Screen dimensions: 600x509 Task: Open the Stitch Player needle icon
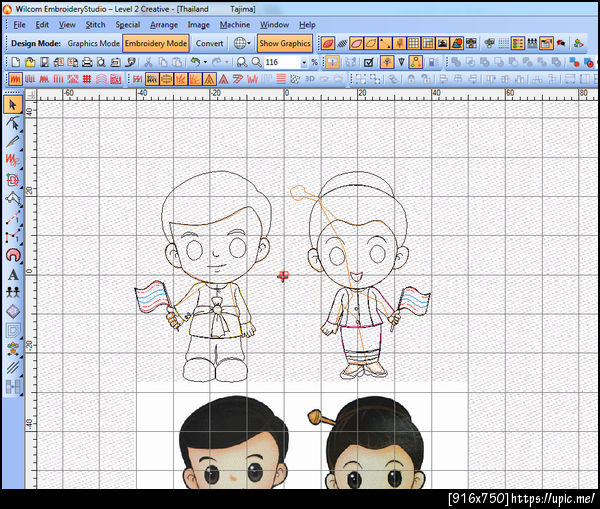401,62
